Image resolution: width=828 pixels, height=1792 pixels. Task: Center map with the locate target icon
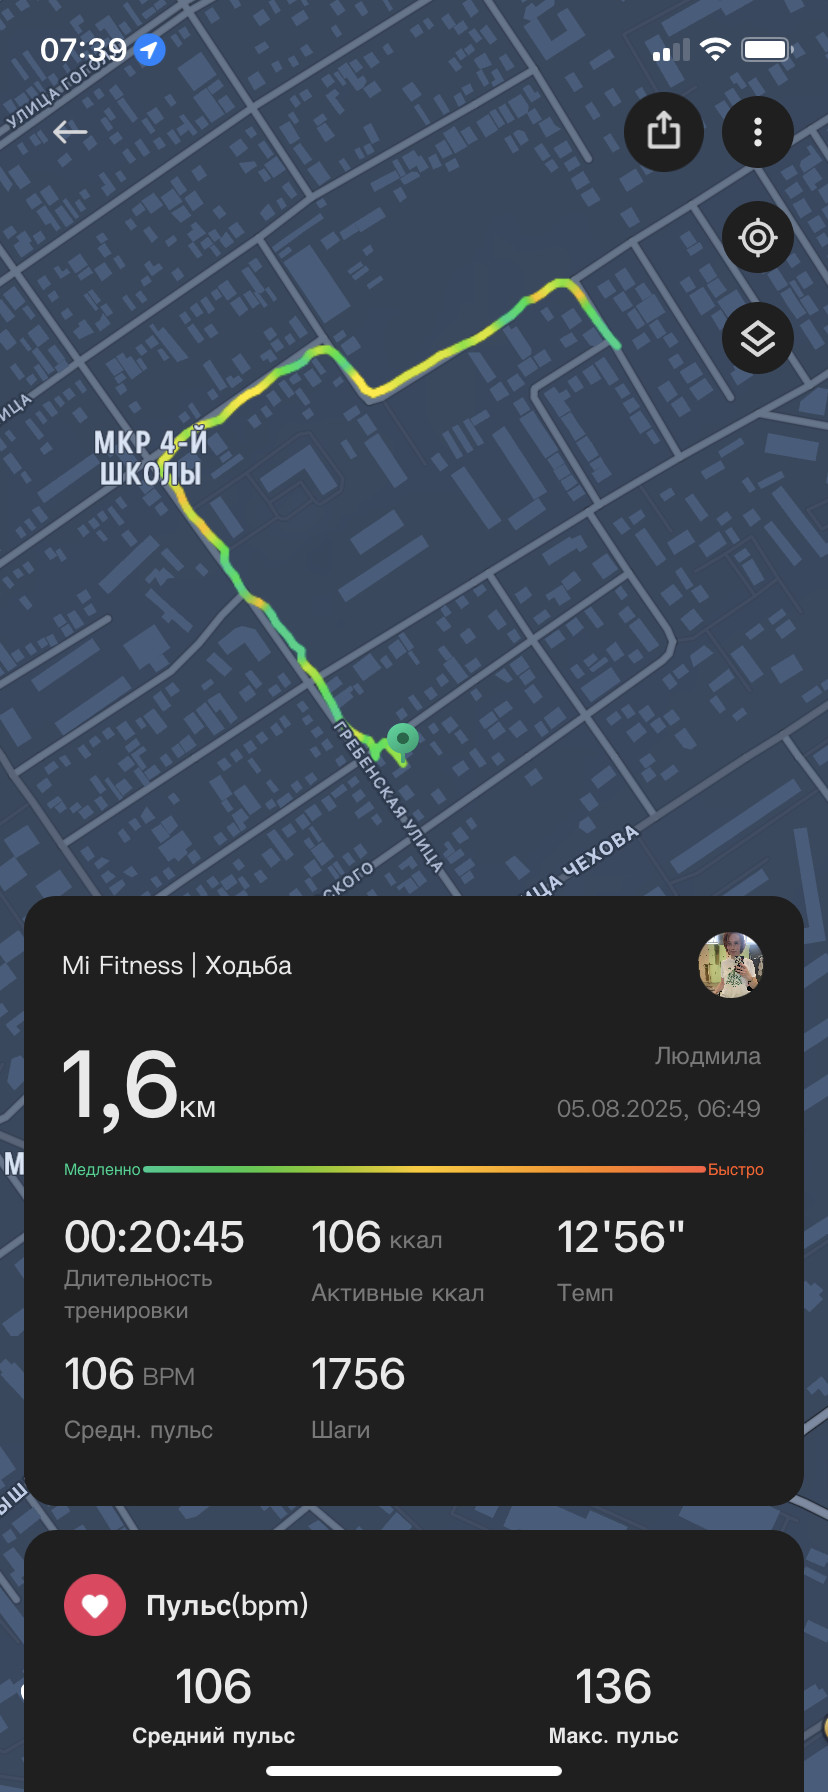click(x=758, y=237)
